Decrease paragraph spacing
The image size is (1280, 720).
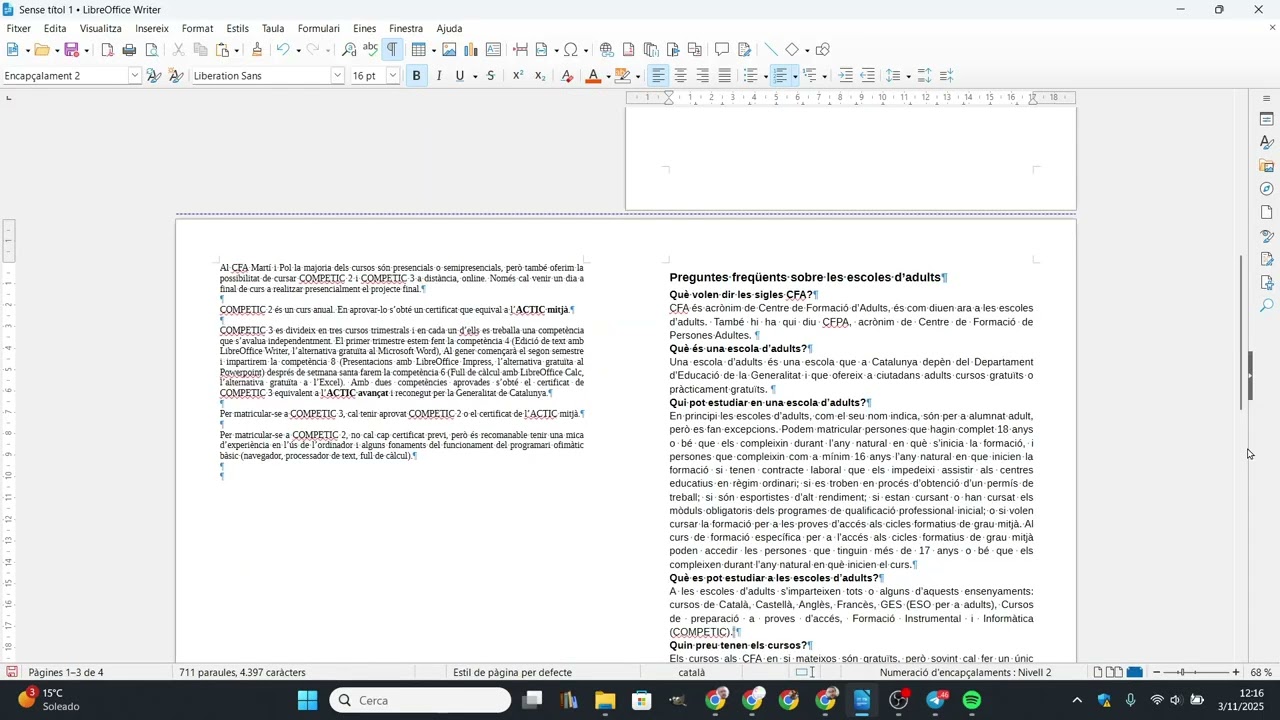(x=947, y=76)
